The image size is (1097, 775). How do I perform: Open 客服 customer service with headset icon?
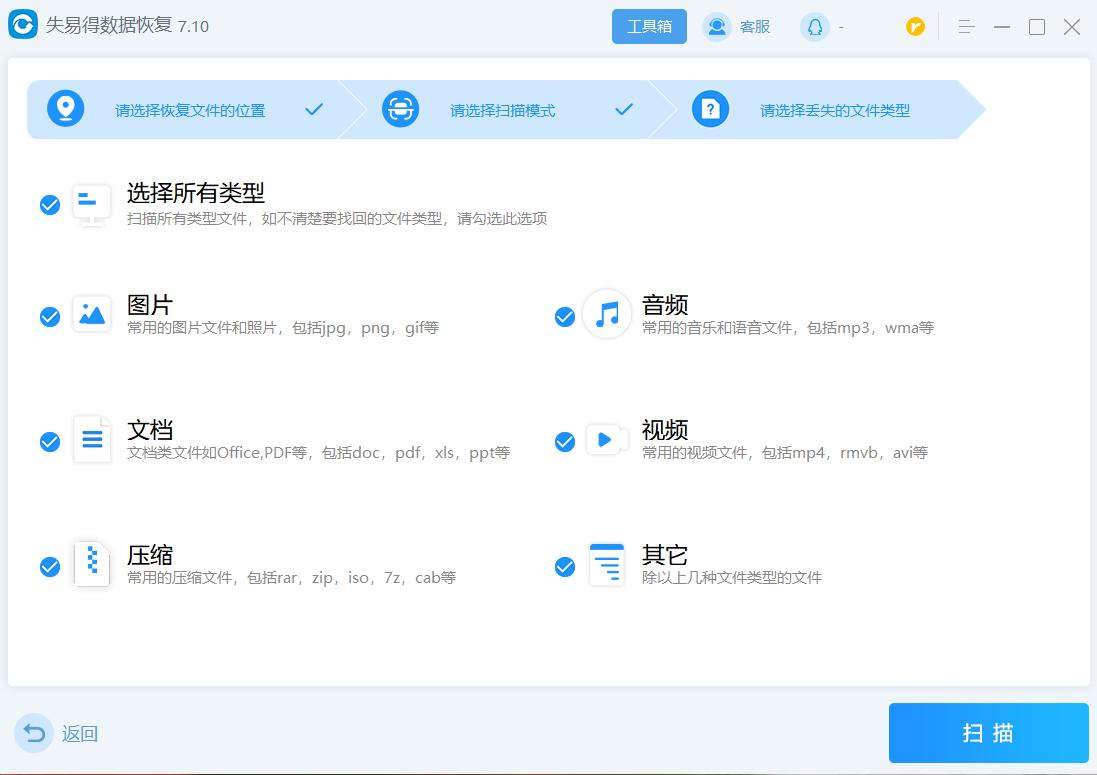point(737,26)
